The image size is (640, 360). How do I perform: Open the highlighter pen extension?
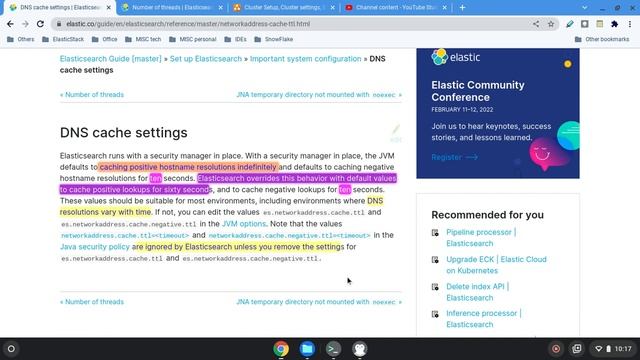pyautogui.click(x=570, y=24)
